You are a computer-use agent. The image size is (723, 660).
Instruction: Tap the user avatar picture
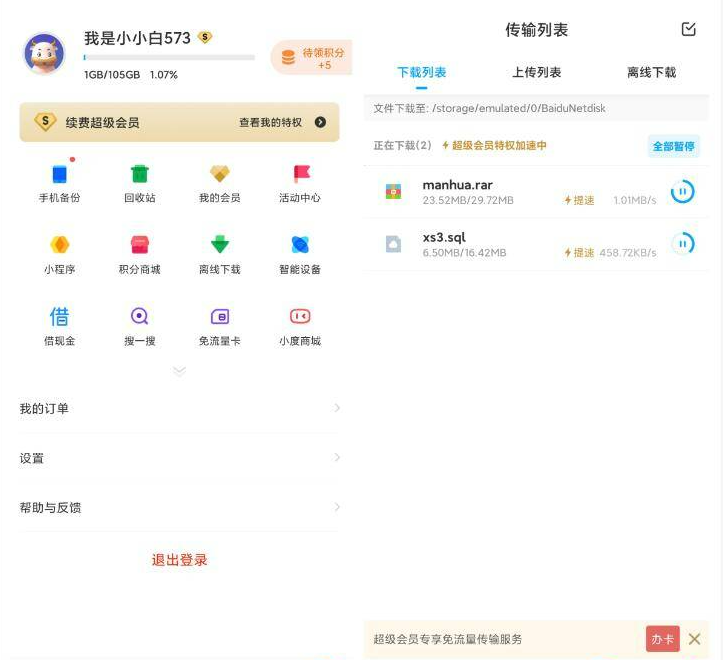(44, 54)
